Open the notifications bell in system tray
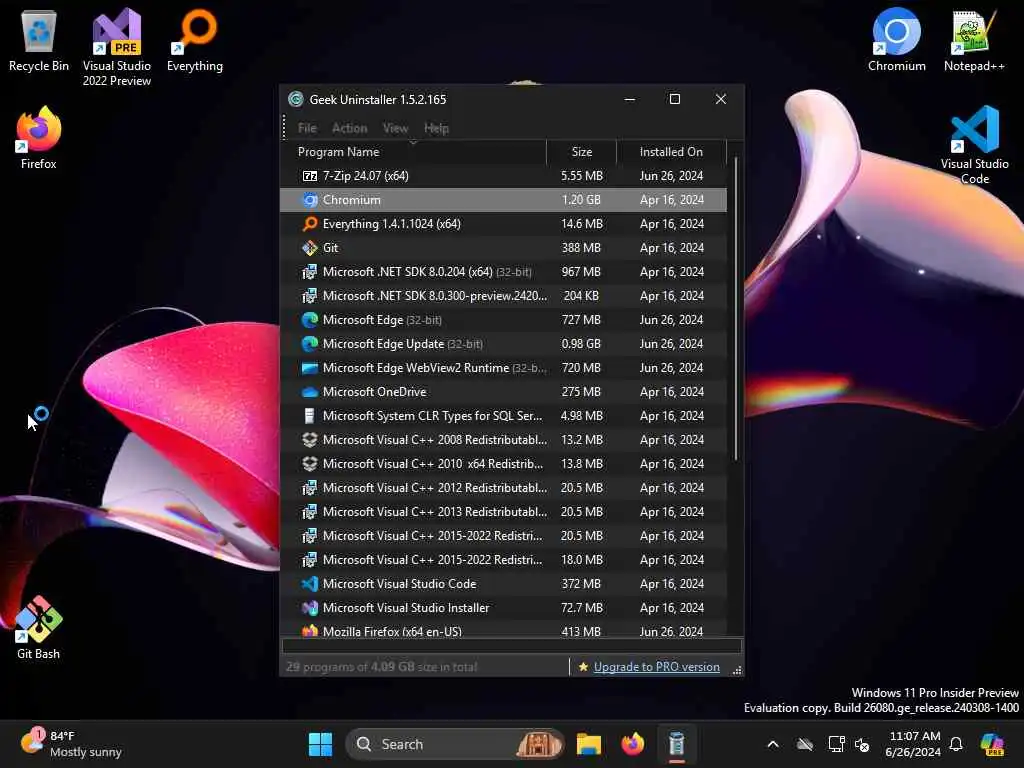Viewport: 1024px width, 768px height. 956,744
